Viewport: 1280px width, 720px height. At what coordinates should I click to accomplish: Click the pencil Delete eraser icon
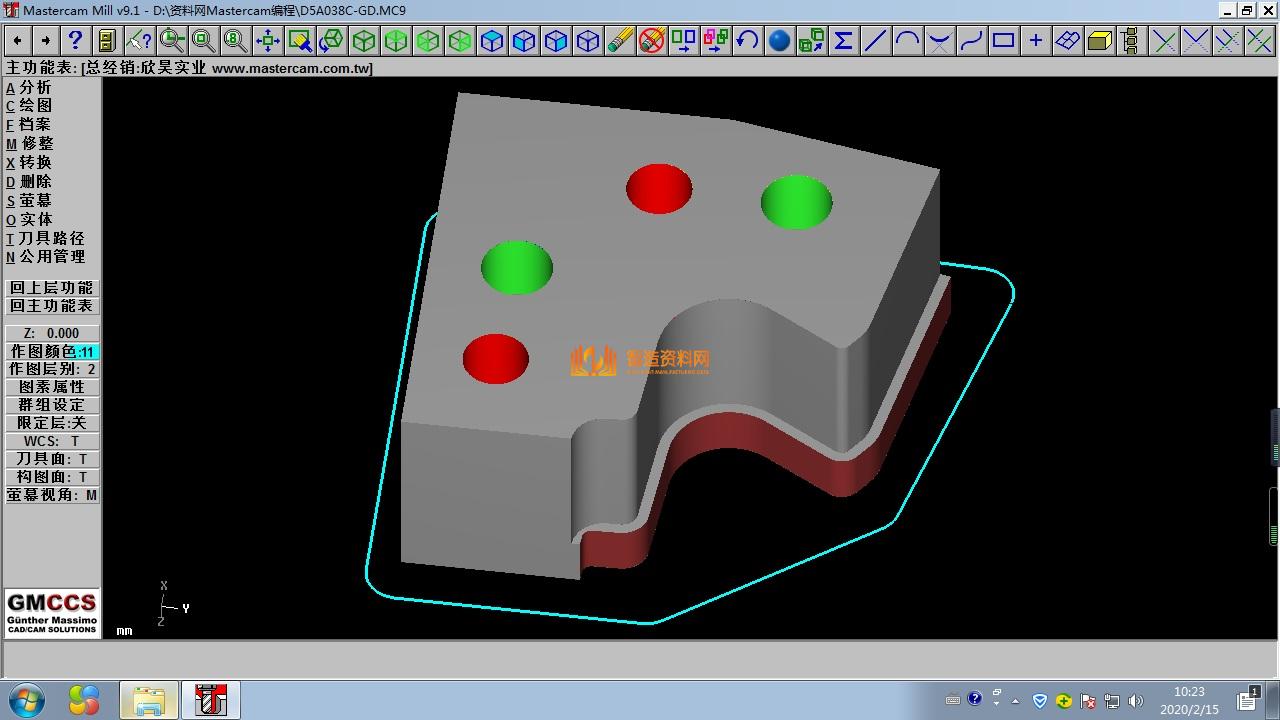620,40
